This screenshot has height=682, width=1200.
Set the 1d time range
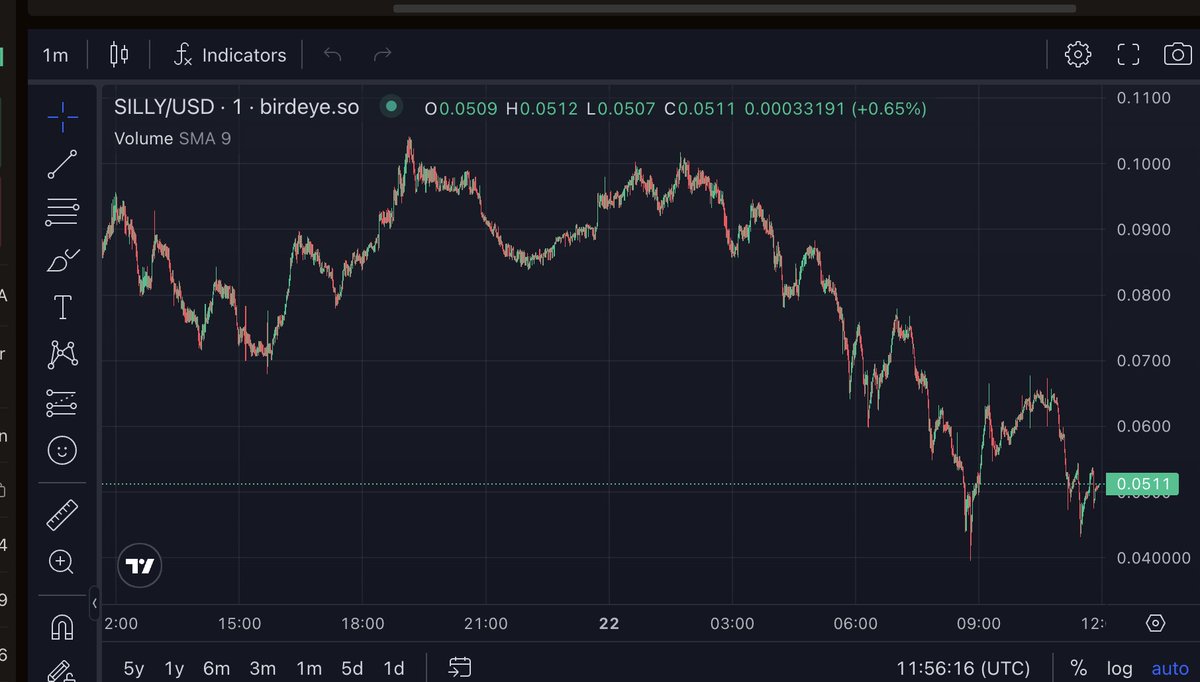pos(394,668)
